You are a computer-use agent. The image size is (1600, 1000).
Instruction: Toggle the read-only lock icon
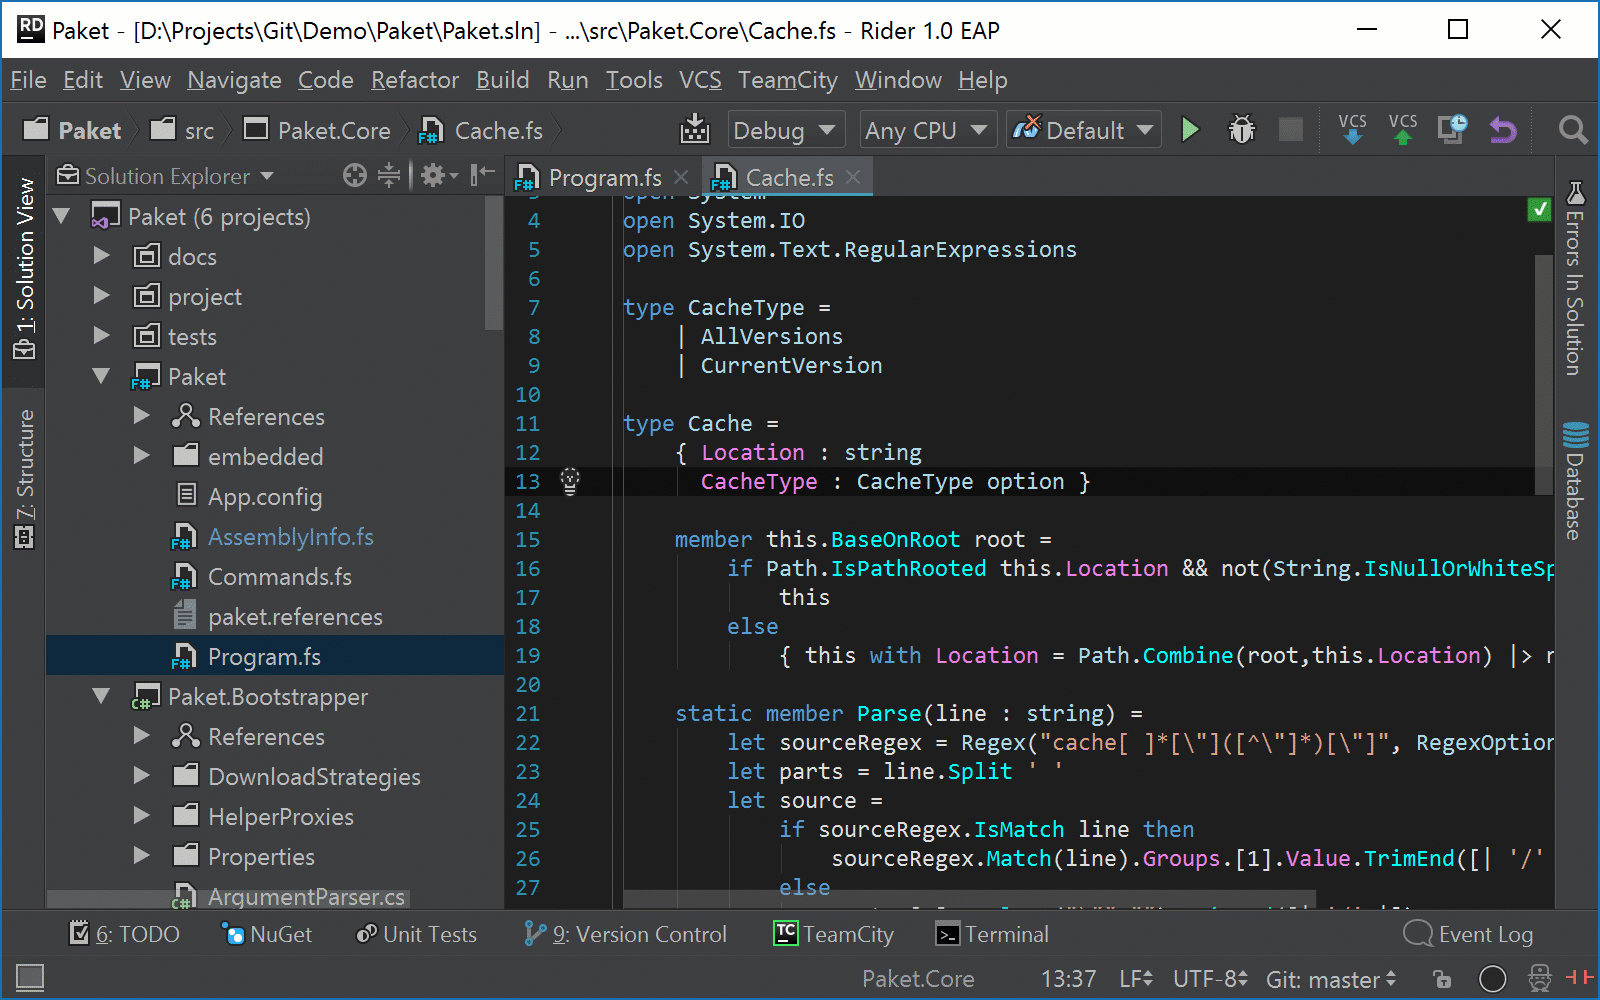click(x=1441, y=979)
